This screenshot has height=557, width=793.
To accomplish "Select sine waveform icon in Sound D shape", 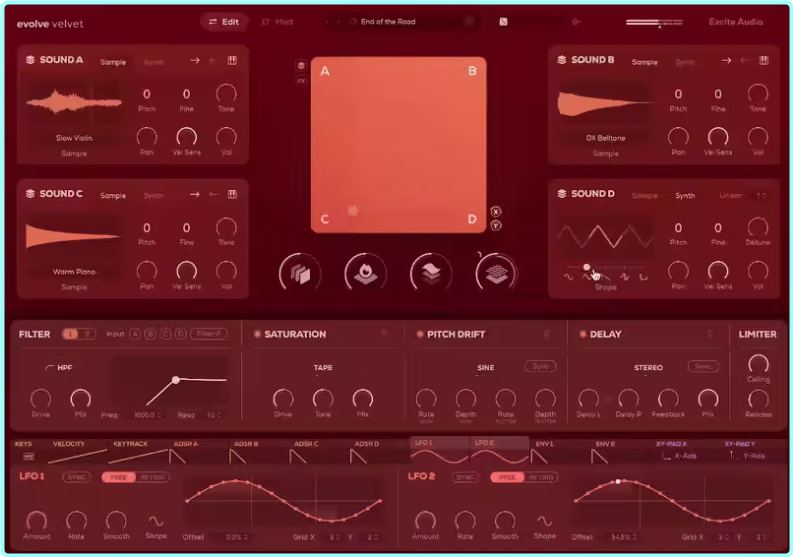I will [568, 277].
